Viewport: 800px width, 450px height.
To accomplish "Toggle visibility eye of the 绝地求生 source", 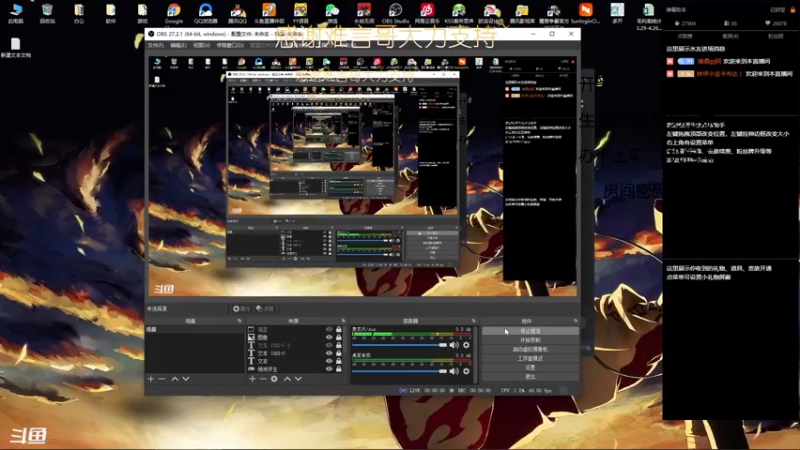I will click(x=329, y=369).
